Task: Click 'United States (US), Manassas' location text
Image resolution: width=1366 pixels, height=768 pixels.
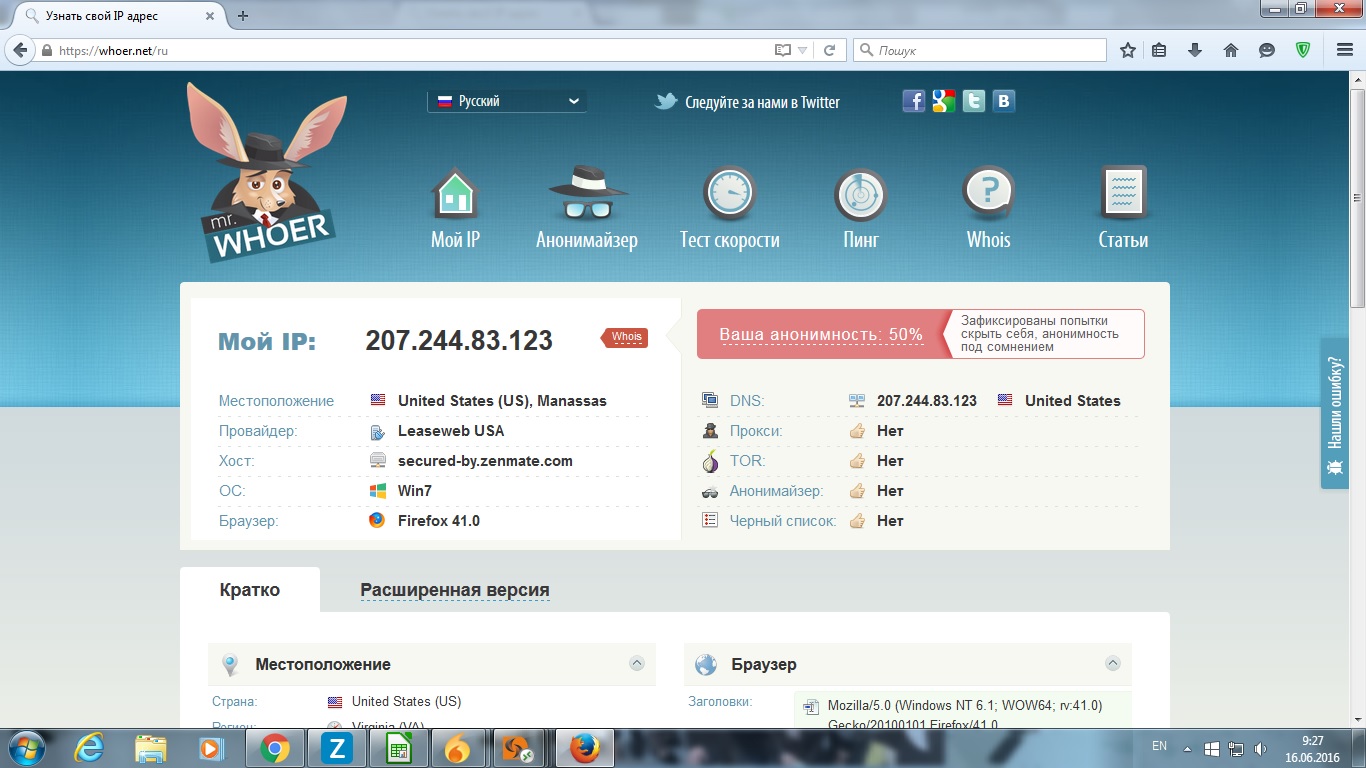Action: pos(502,401)
